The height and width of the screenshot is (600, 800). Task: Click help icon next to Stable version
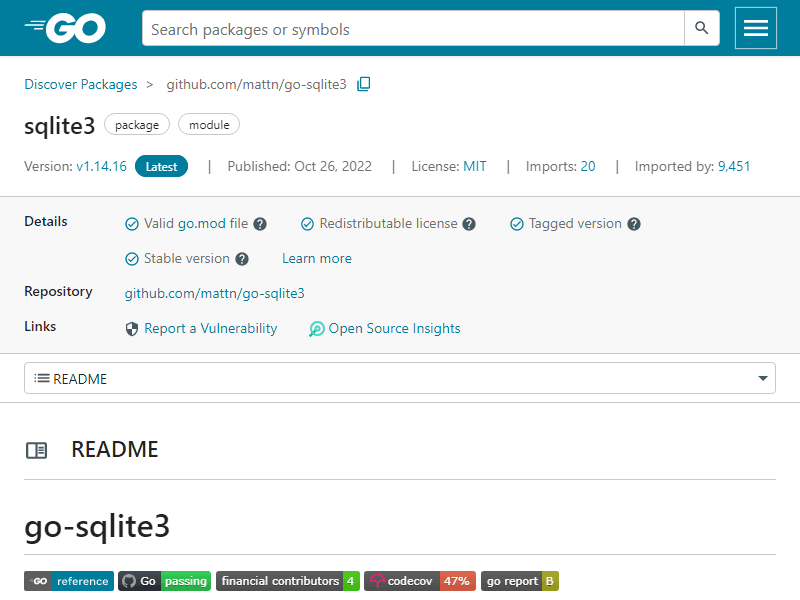coord(242,259)
